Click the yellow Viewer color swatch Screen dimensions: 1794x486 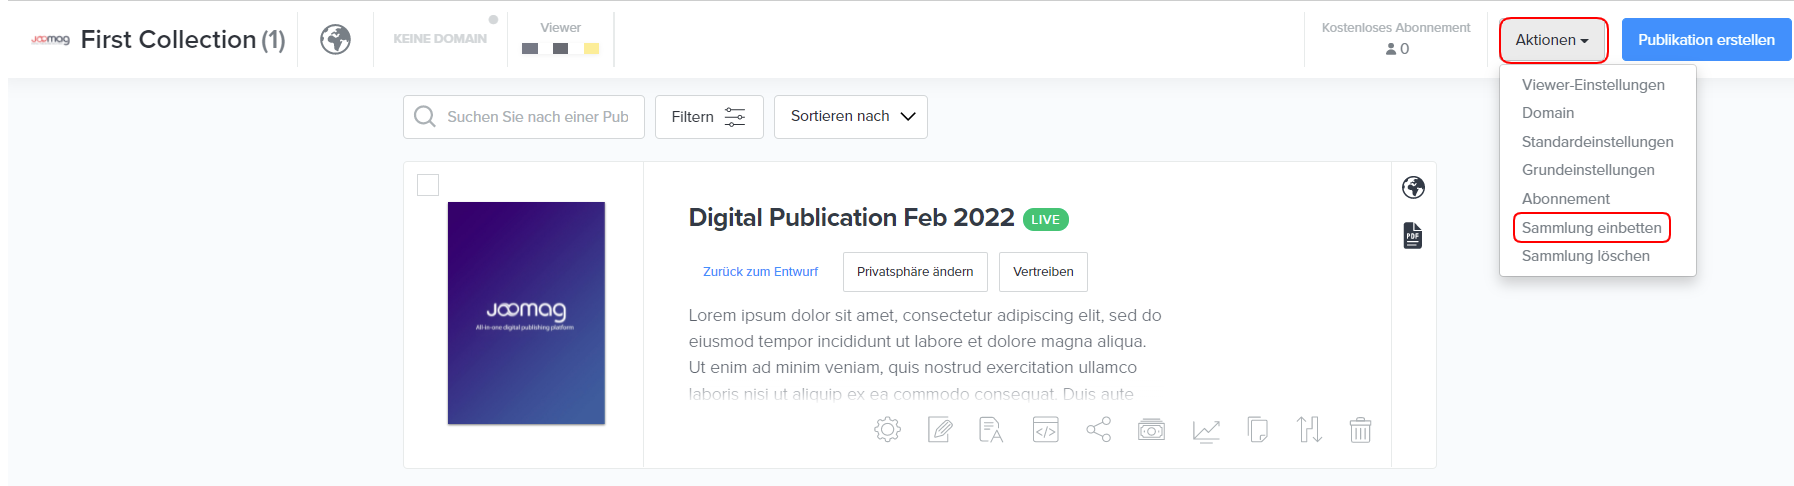(x=591, y=48)
